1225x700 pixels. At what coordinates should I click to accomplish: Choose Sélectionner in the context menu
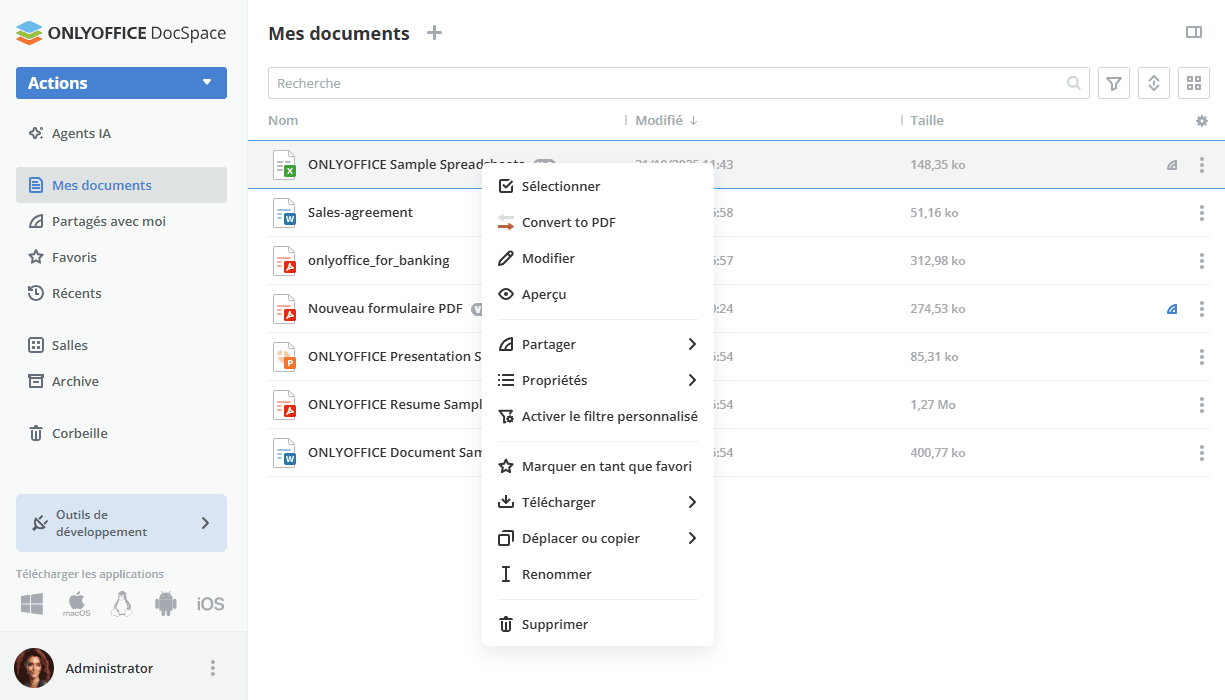[561, 186]
